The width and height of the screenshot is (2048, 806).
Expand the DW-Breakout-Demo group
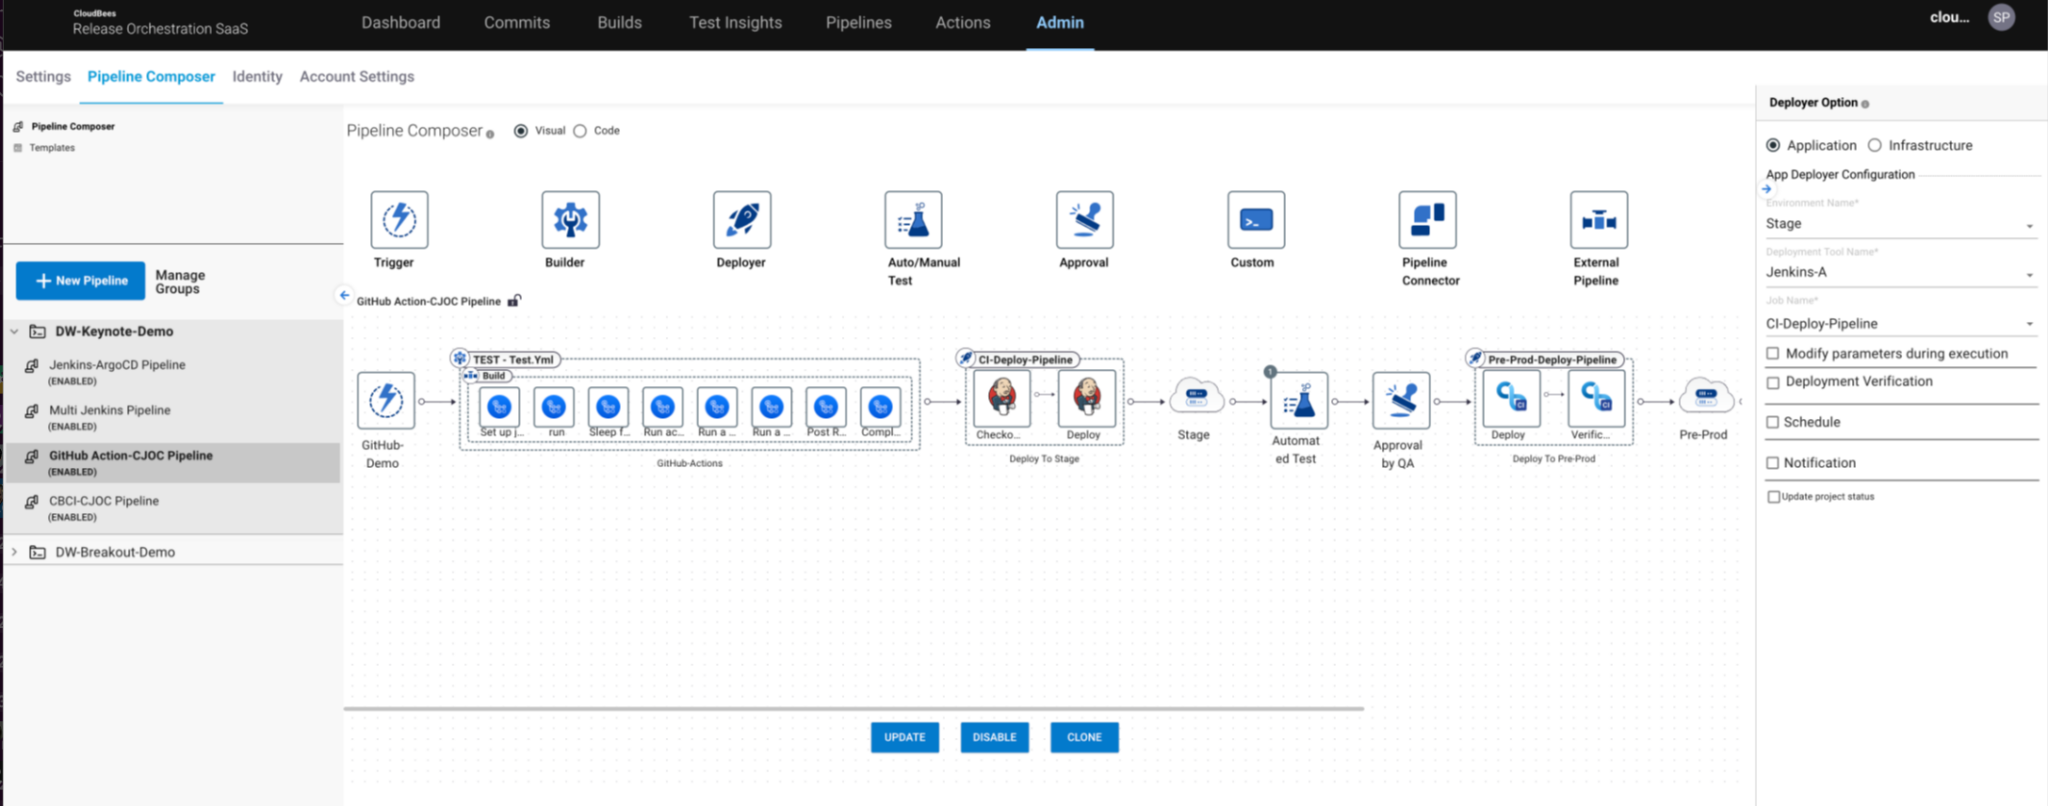click(x=14, y=552)
